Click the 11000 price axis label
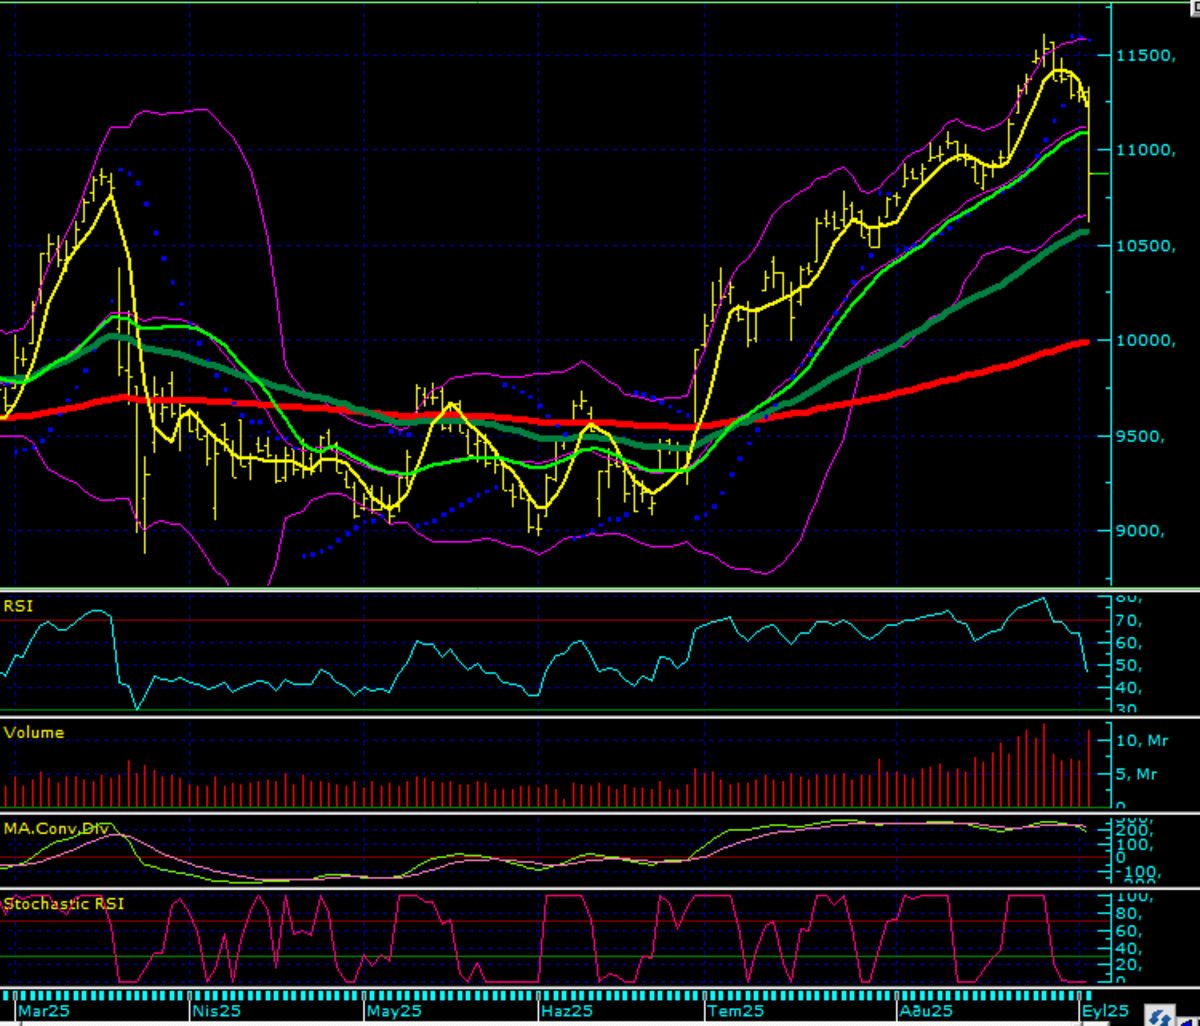Image resolution: width=1200 pixels, height=1026 pixels. (x=1147, y=149)
